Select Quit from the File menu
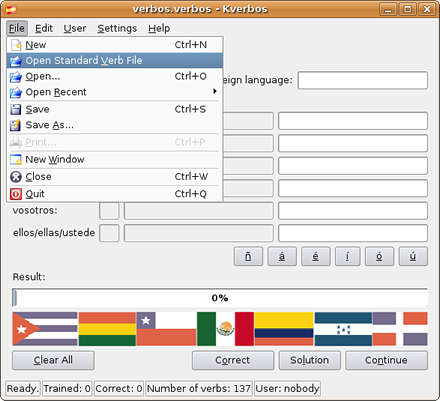This screenshot has width=440, height=401. (x=115, y=194)
